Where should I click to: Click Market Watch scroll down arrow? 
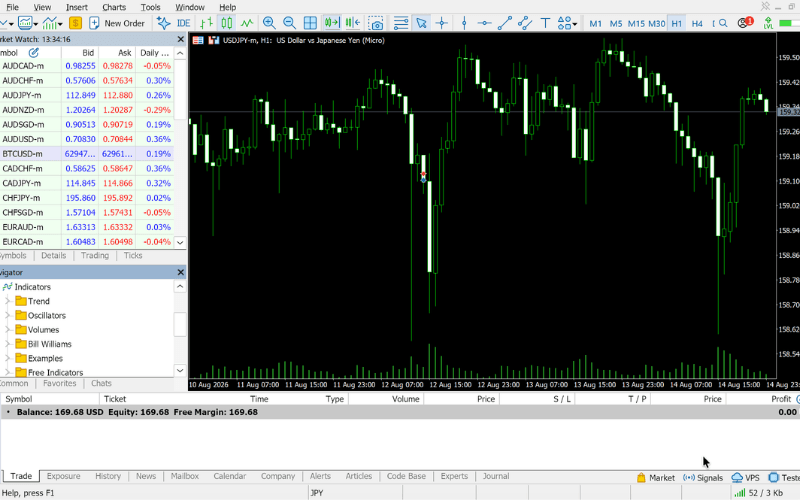coord(180,242)
